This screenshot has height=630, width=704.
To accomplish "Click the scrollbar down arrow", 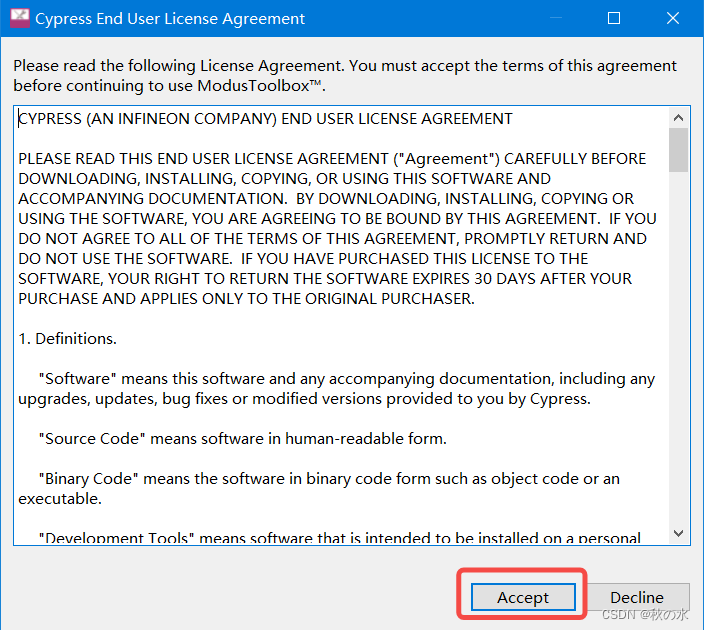I will coord(678,533).
